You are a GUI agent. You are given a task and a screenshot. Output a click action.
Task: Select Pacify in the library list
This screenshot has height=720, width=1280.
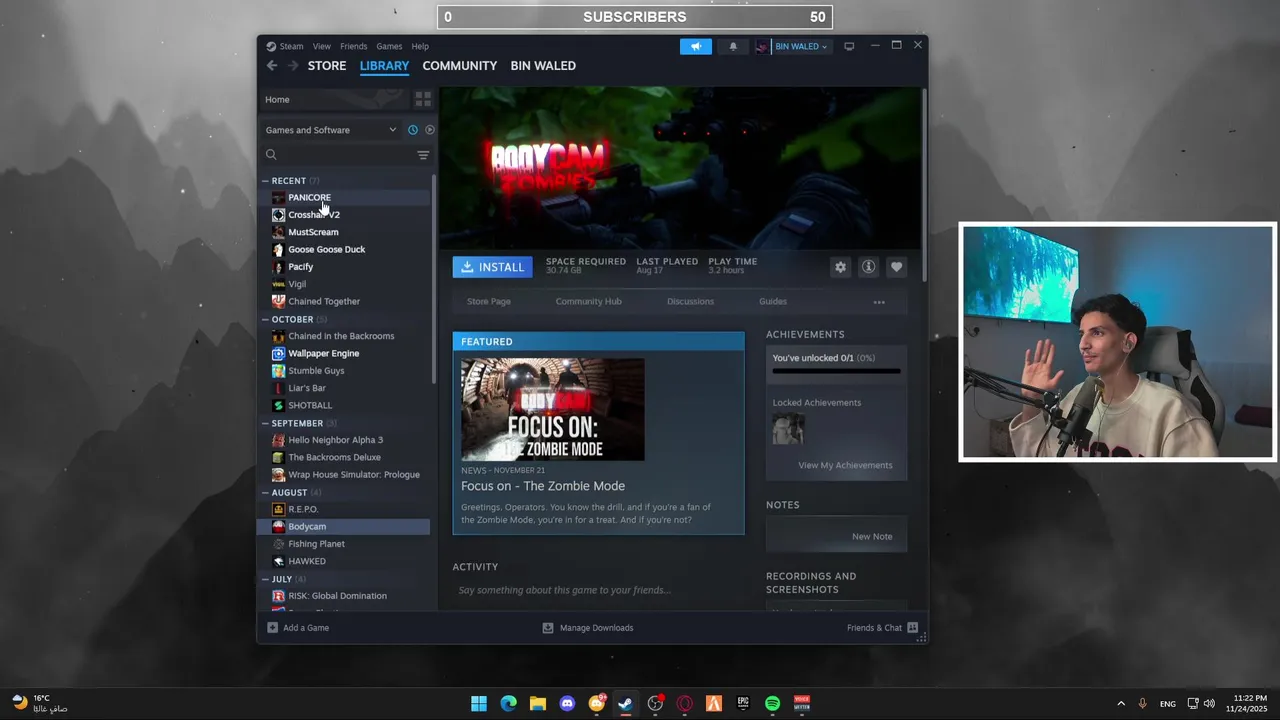[x=346, y=267]
